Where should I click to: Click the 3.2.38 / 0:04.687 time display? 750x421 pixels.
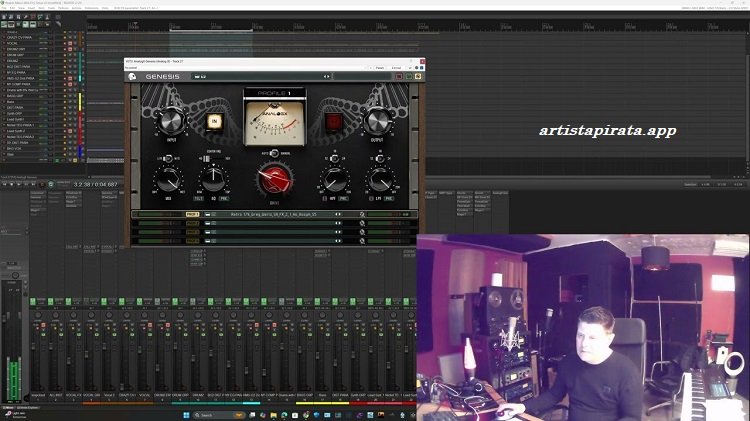click(x=95, y=184)
